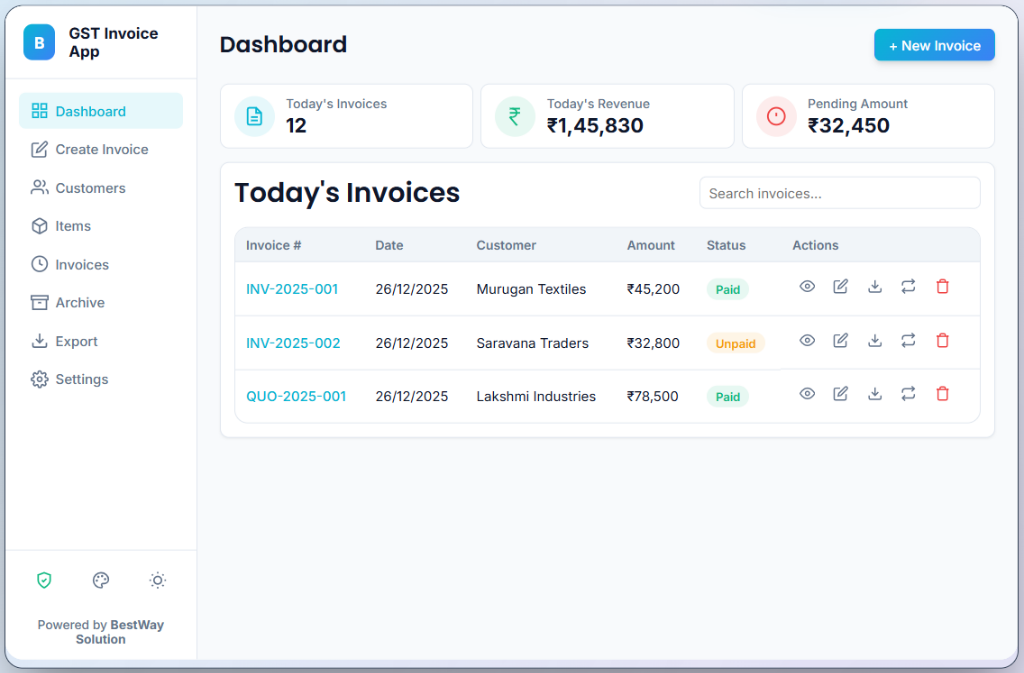1024x673 pixels.
Task: Open the color palette theme icon
Action: (x=101, y=580)
